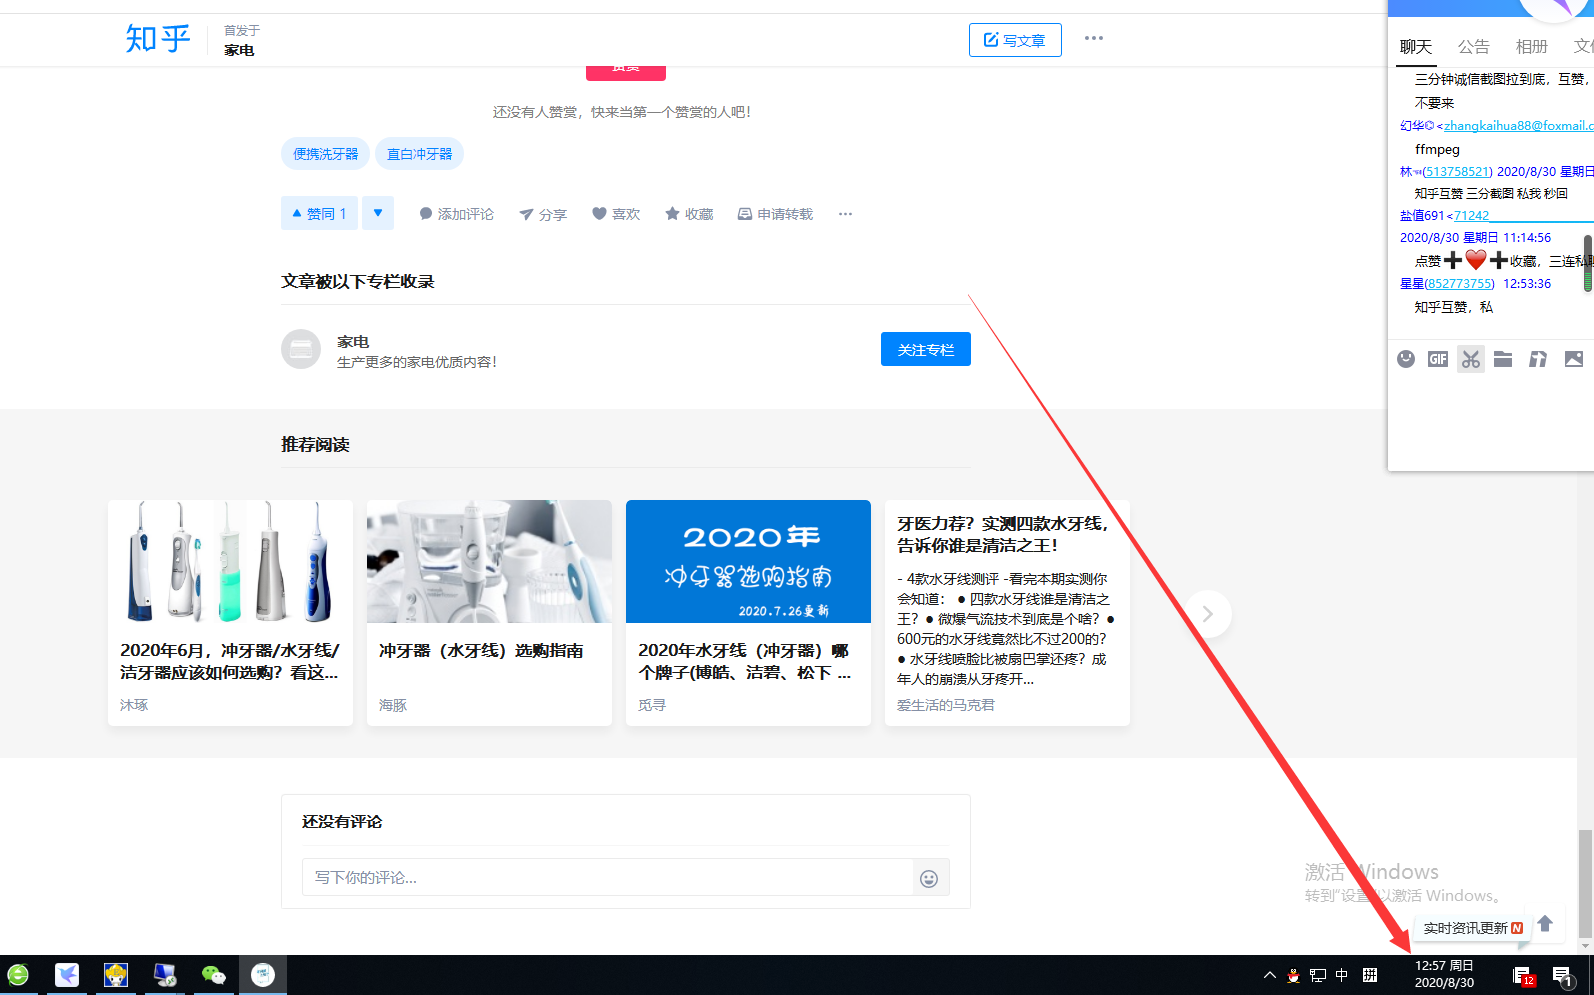Open recommended article 冲牙器（水牙线）选购指南
This screenshot has width=1594, height=995.
tap(489, 613)
